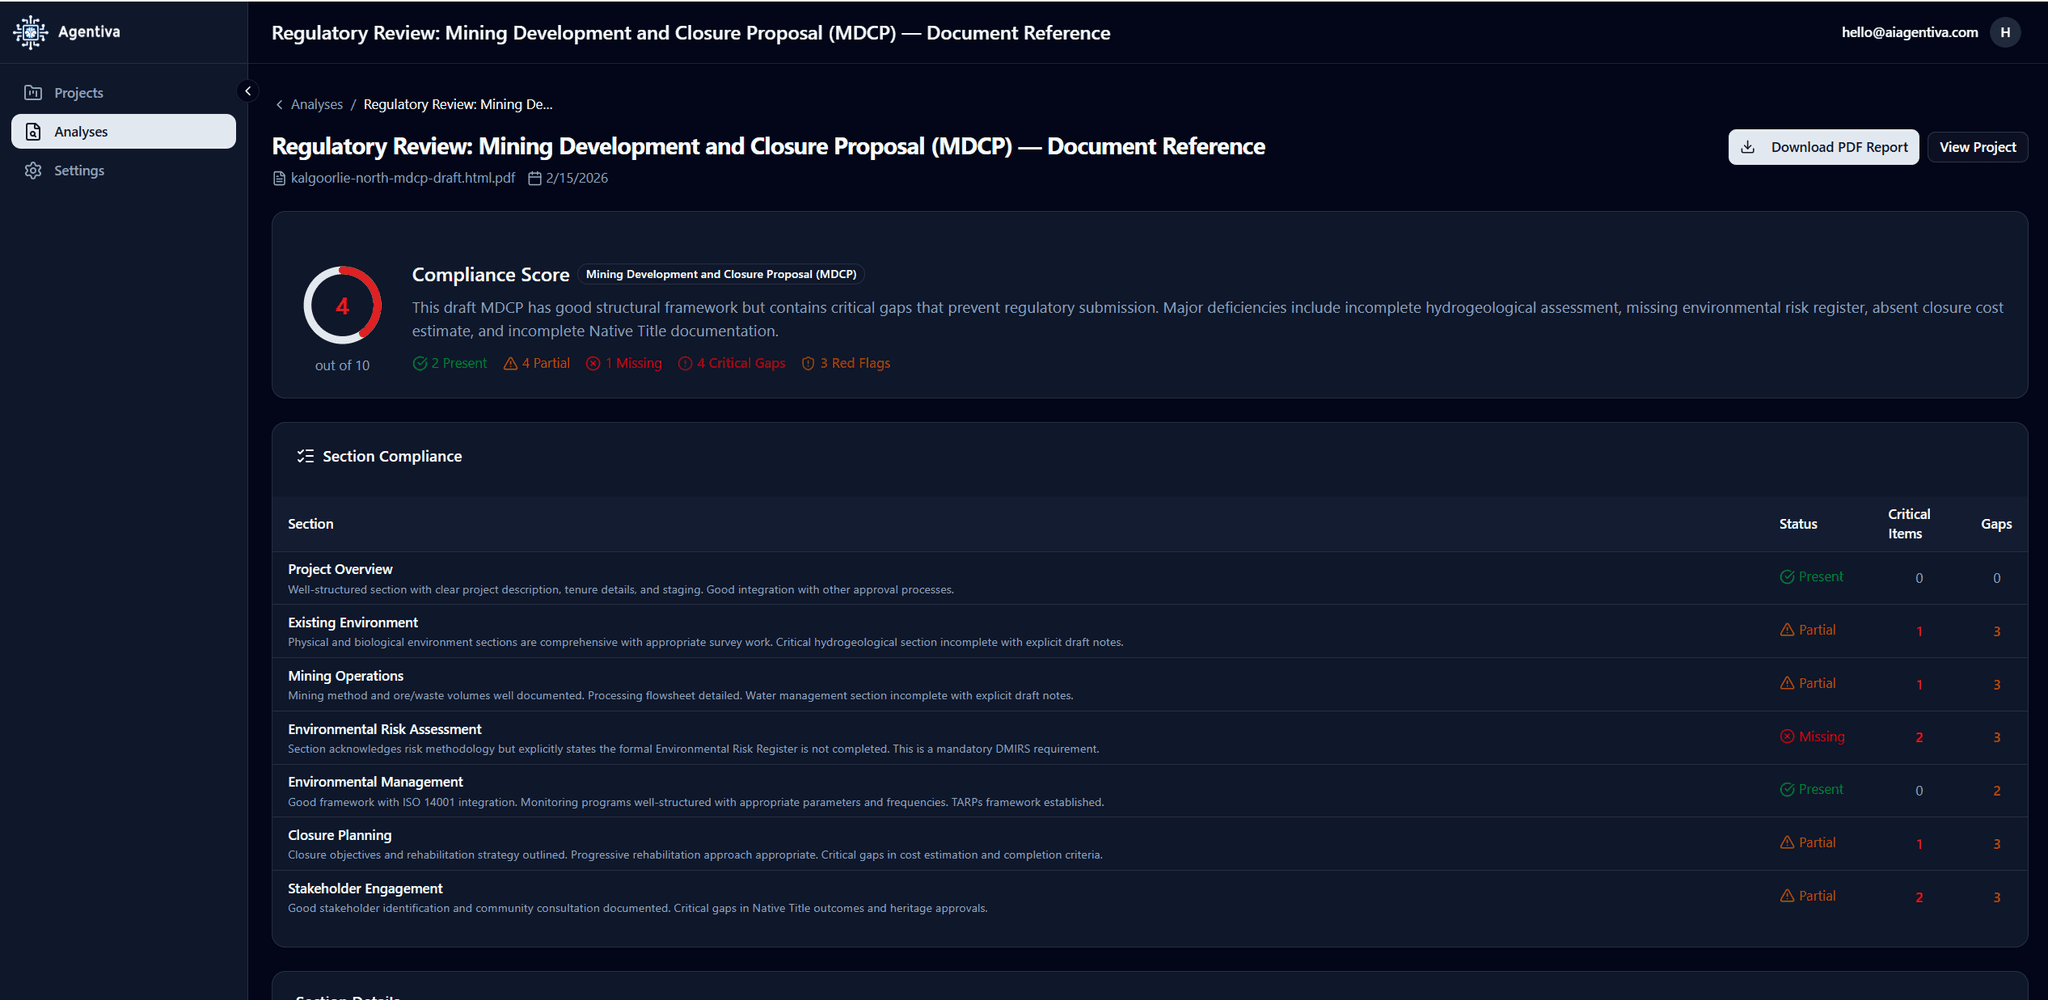Viewport: 2048px width, 1000px height.
Task: Click the document icon beside kalgoorlie-north-mdcp-draft.html.pdf
Action: [x=279, y=178]
